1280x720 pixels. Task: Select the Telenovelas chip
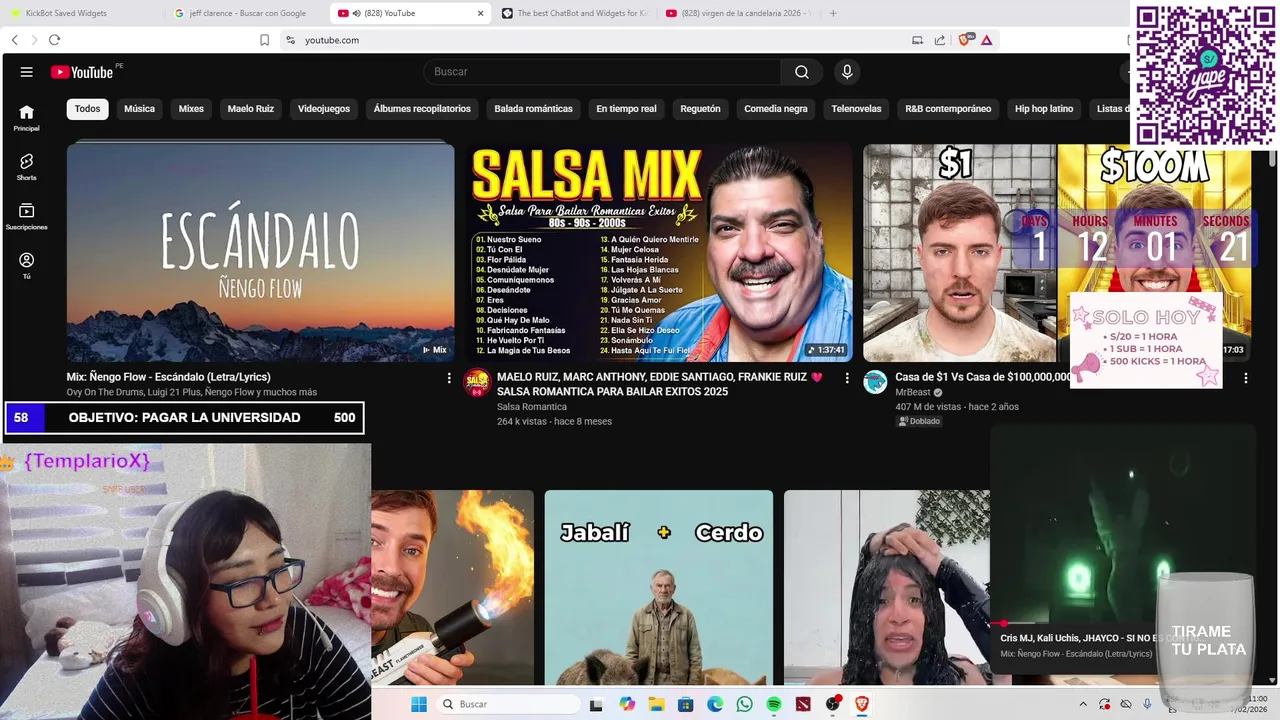856,109
